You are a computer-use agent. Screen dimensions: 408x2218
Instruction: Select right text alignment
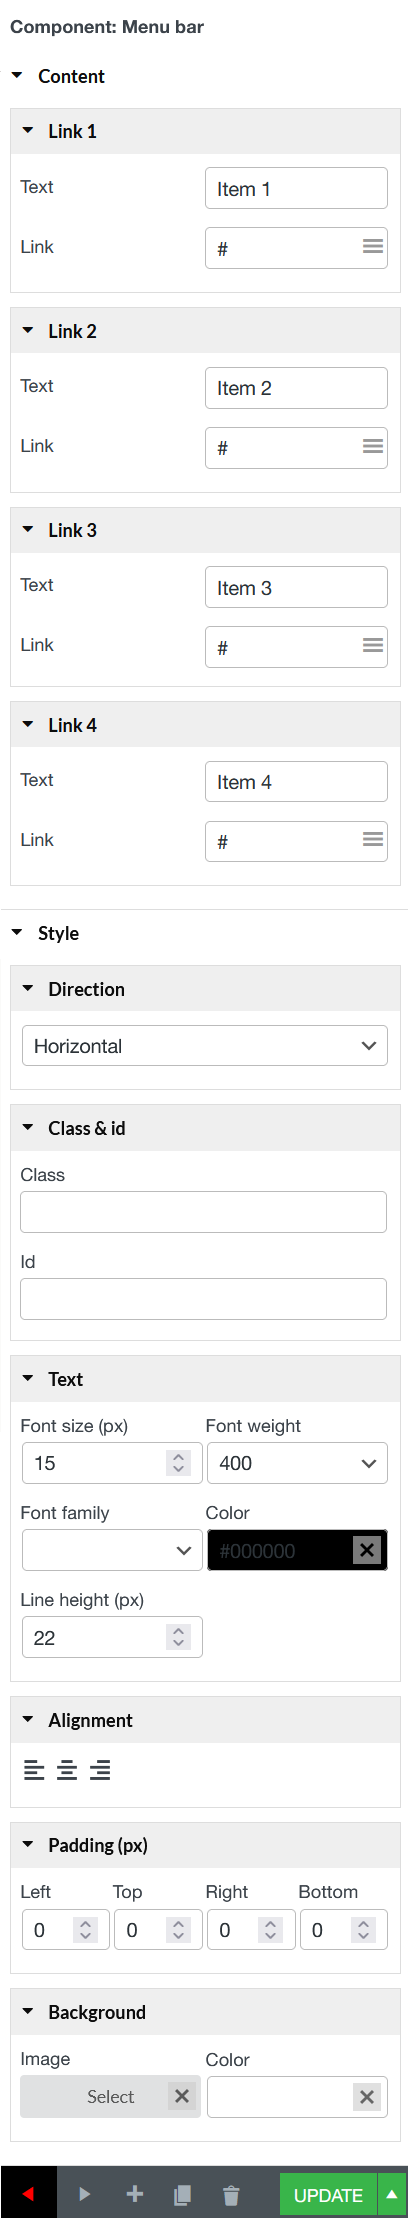[x=100, y=1770]
